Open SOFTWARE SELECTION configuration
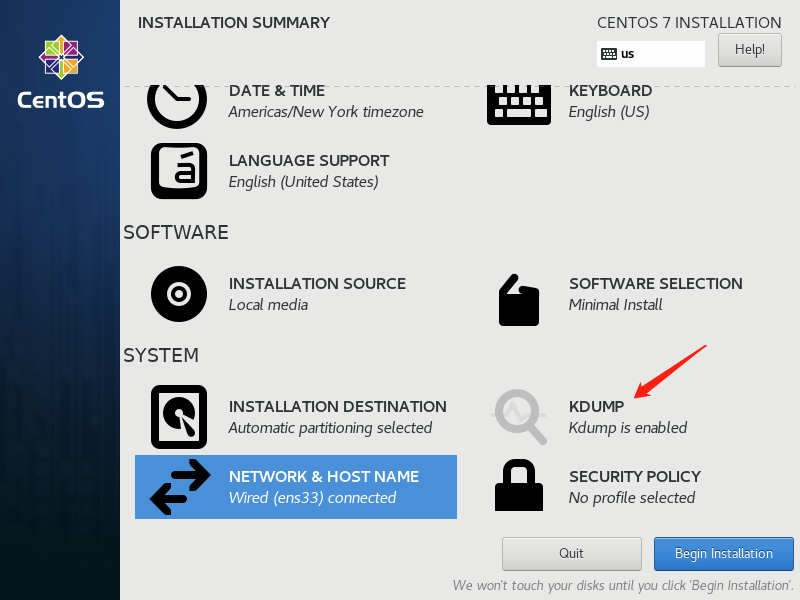The width and height of the screenshot is (800, 600). click(656, 284)
